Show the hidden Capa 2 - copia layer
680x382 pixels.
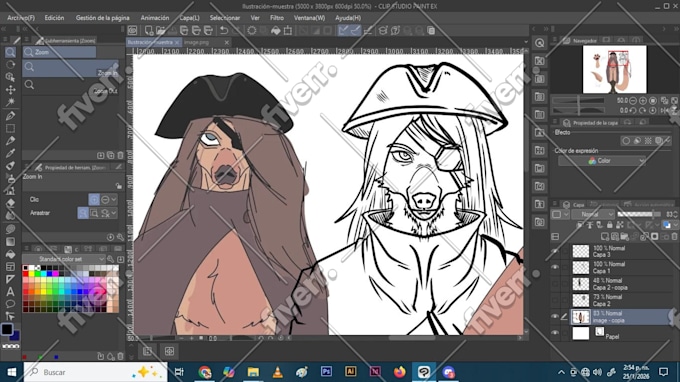[x=555, y=284]
